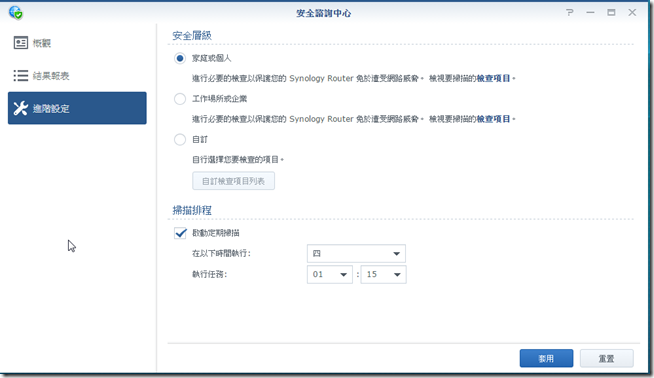This screenshot has height=378, width=654.
Task: Open help via the question mark icon
Action: coord(570,13)
